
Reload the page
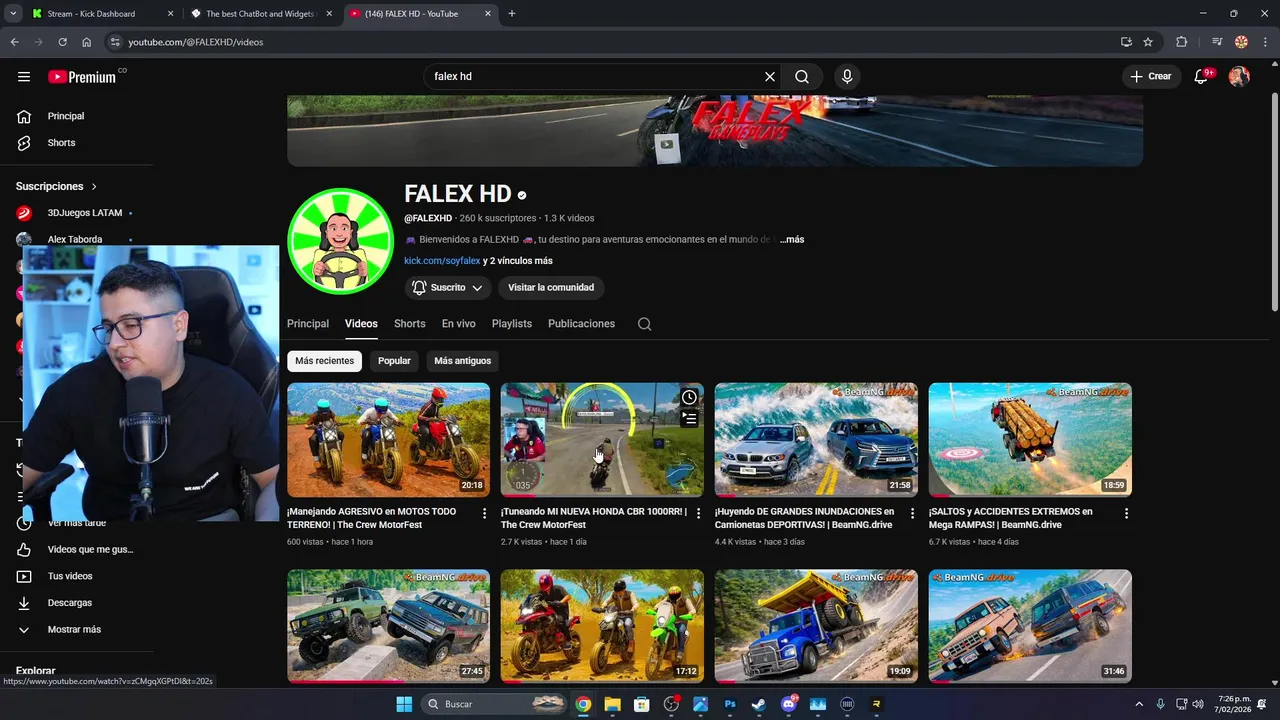pyautogui.click(x=62, y=42)
